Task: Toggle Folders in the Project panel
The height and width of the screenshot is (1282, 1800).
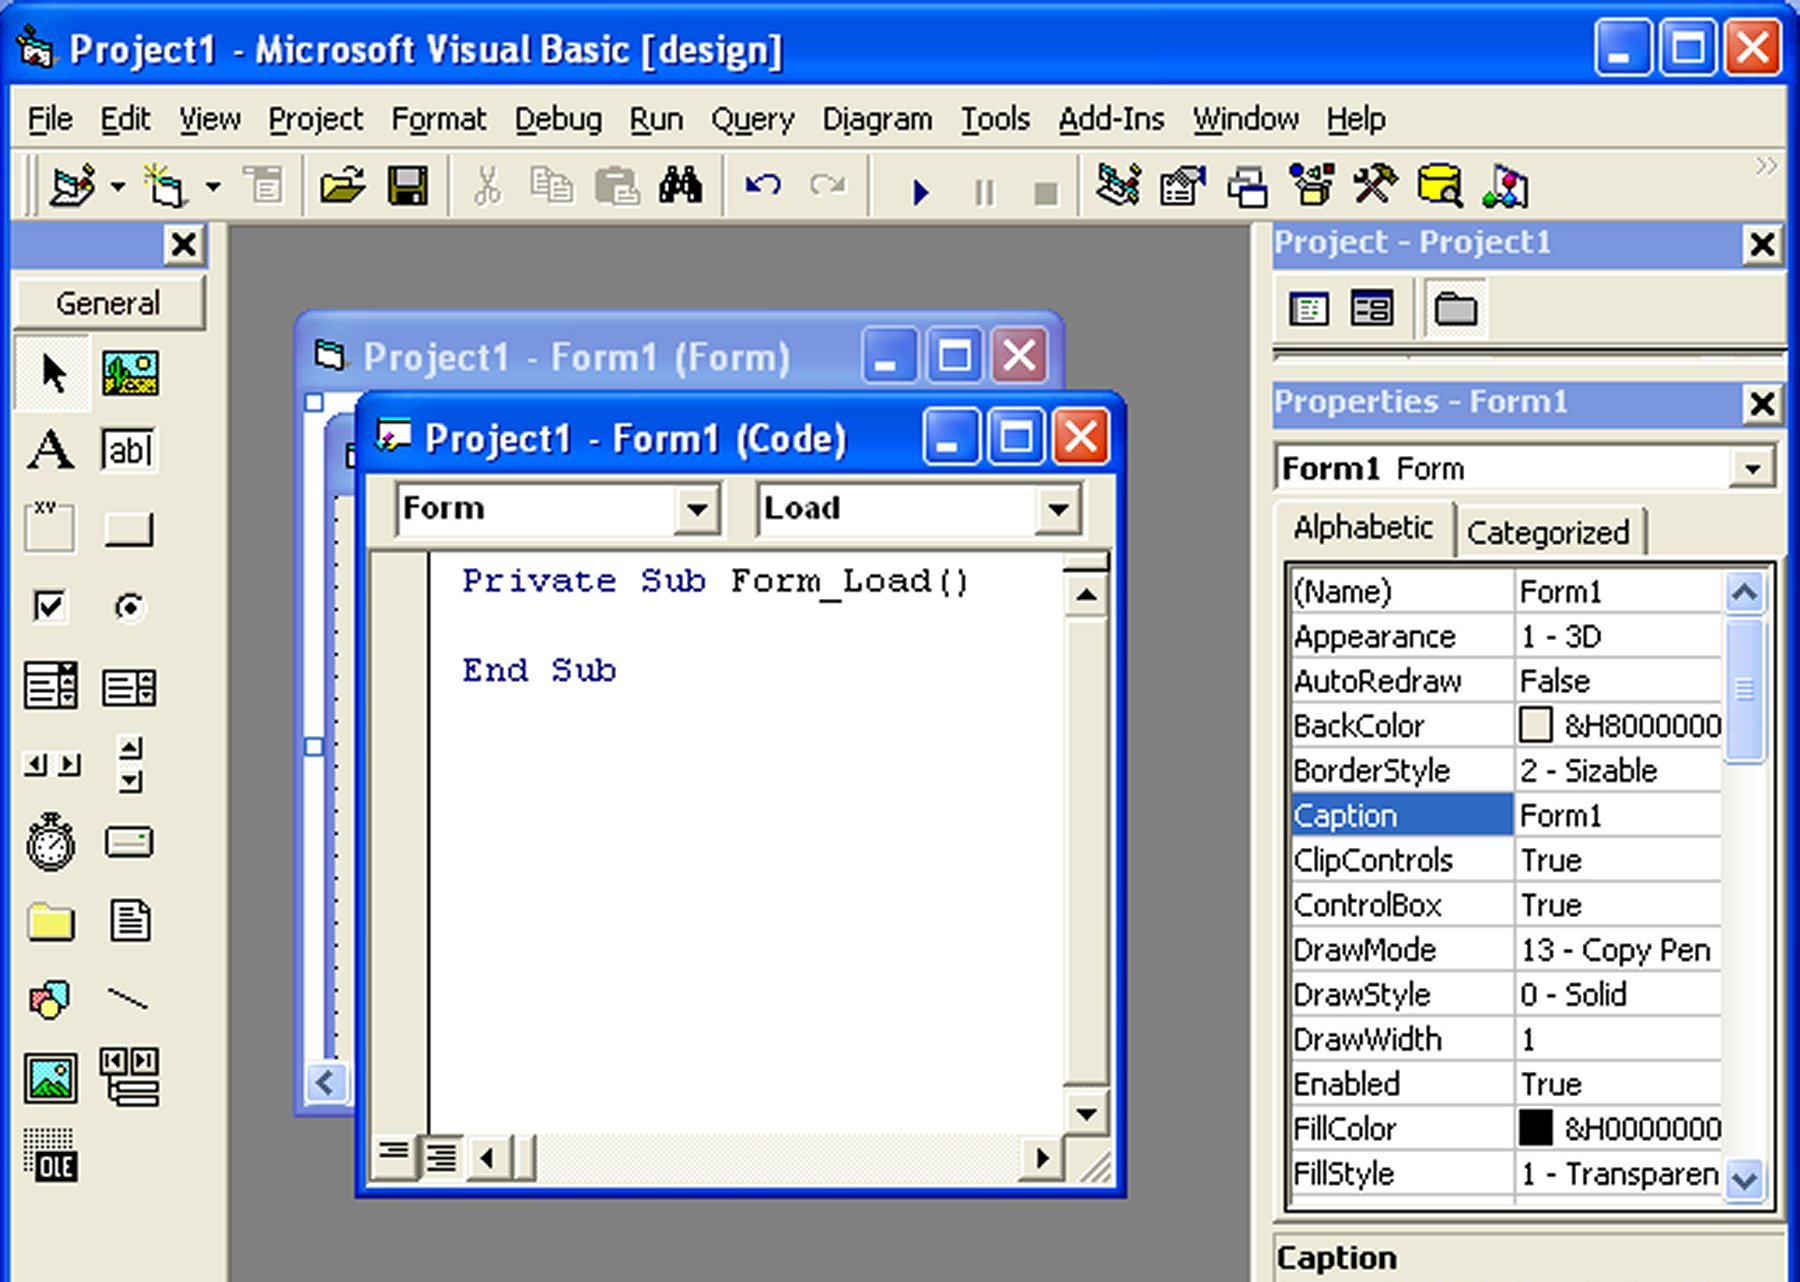Action: (1456, 309)
